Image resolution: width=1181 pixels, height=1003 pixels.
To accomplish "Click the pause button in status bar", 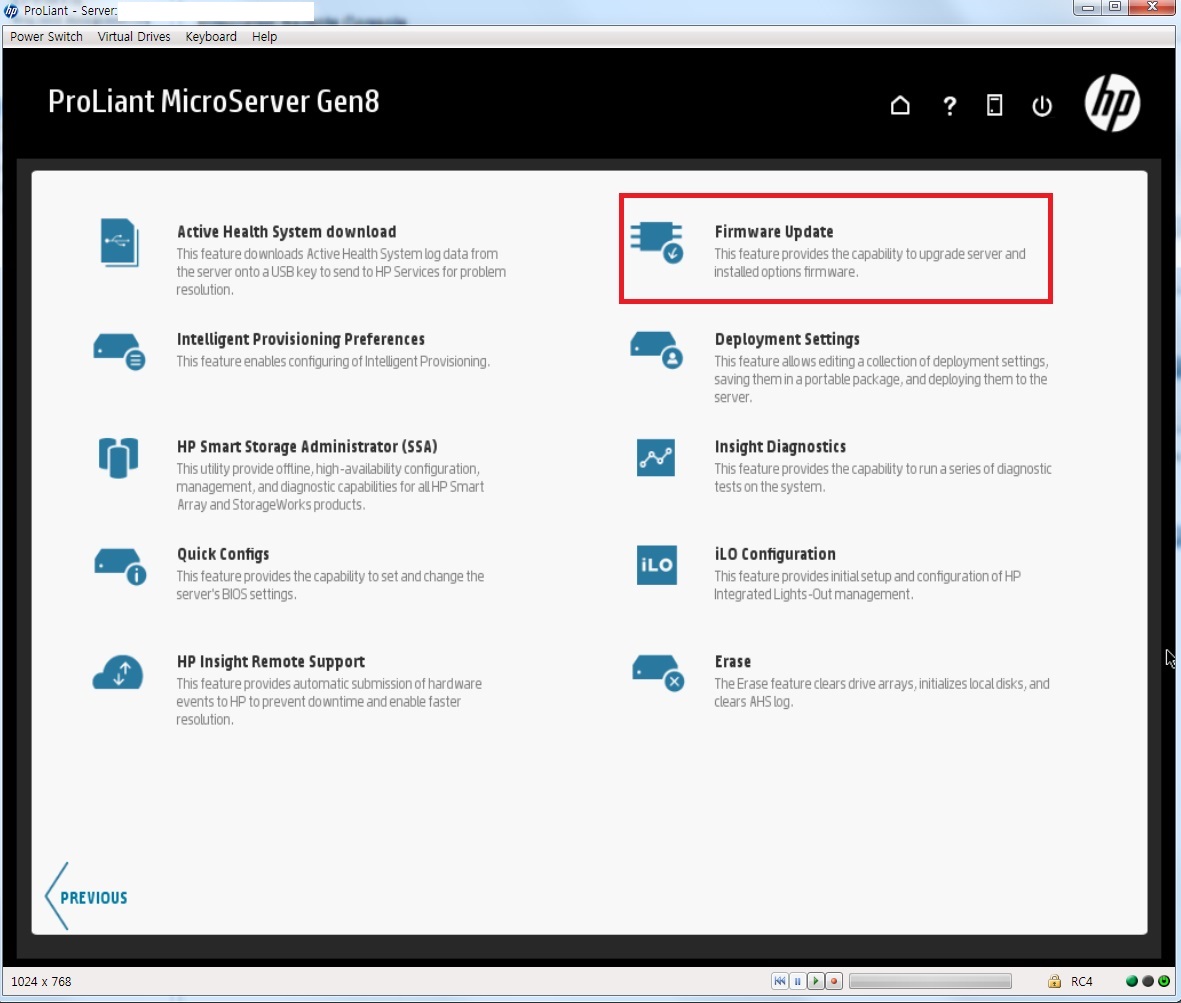I will [798, 981].
